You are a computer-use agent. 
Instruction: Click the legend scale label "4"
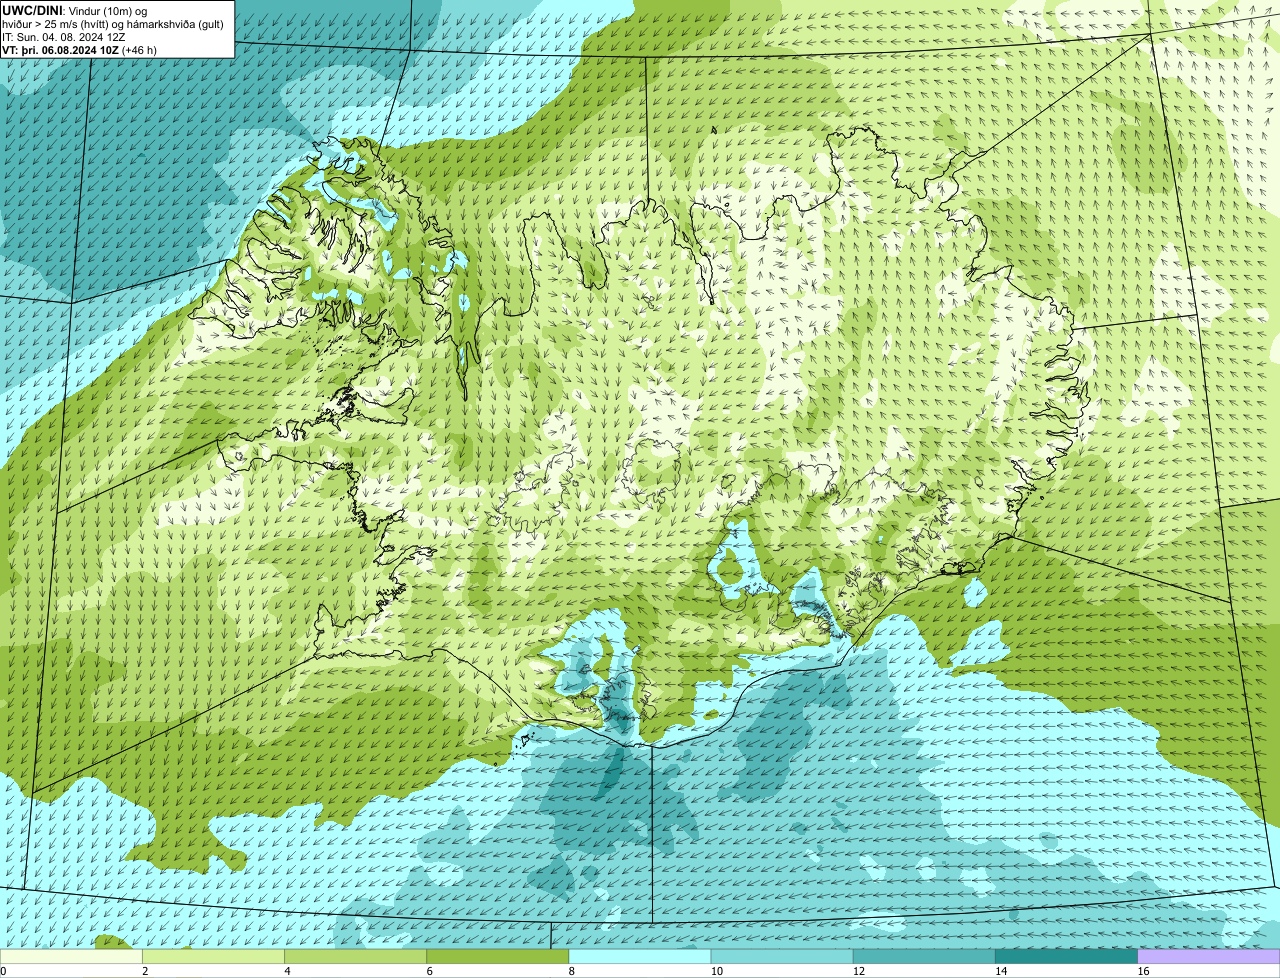coord(287,971)
